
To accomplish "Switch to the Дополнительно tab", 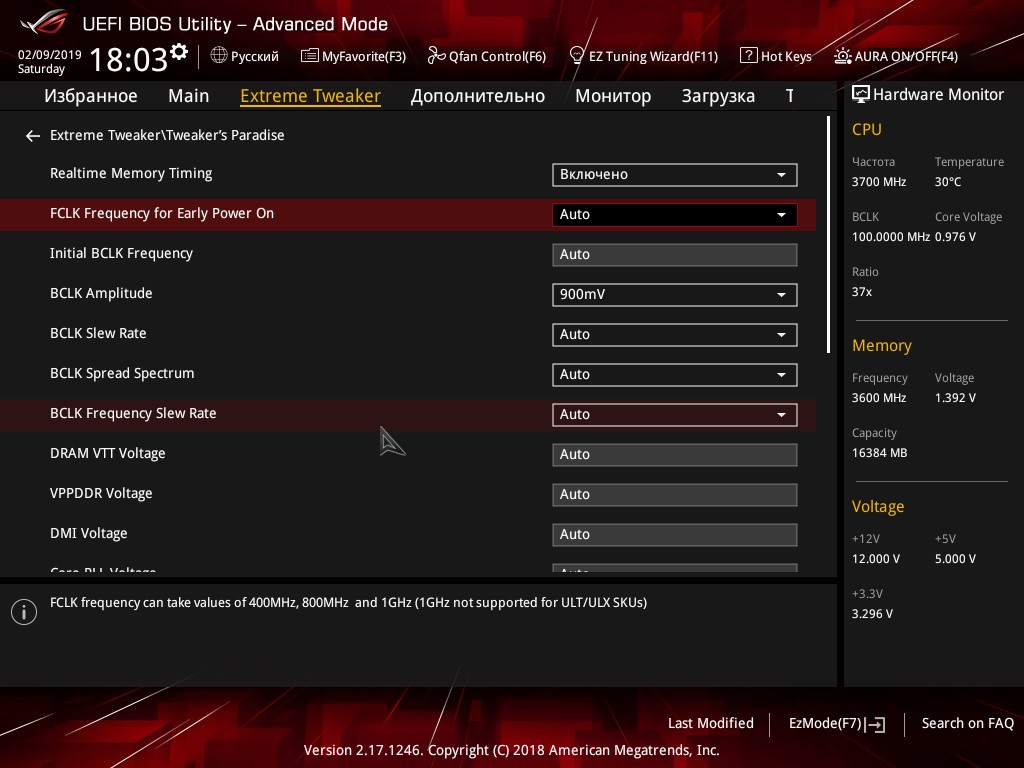I will click(477, 96).
